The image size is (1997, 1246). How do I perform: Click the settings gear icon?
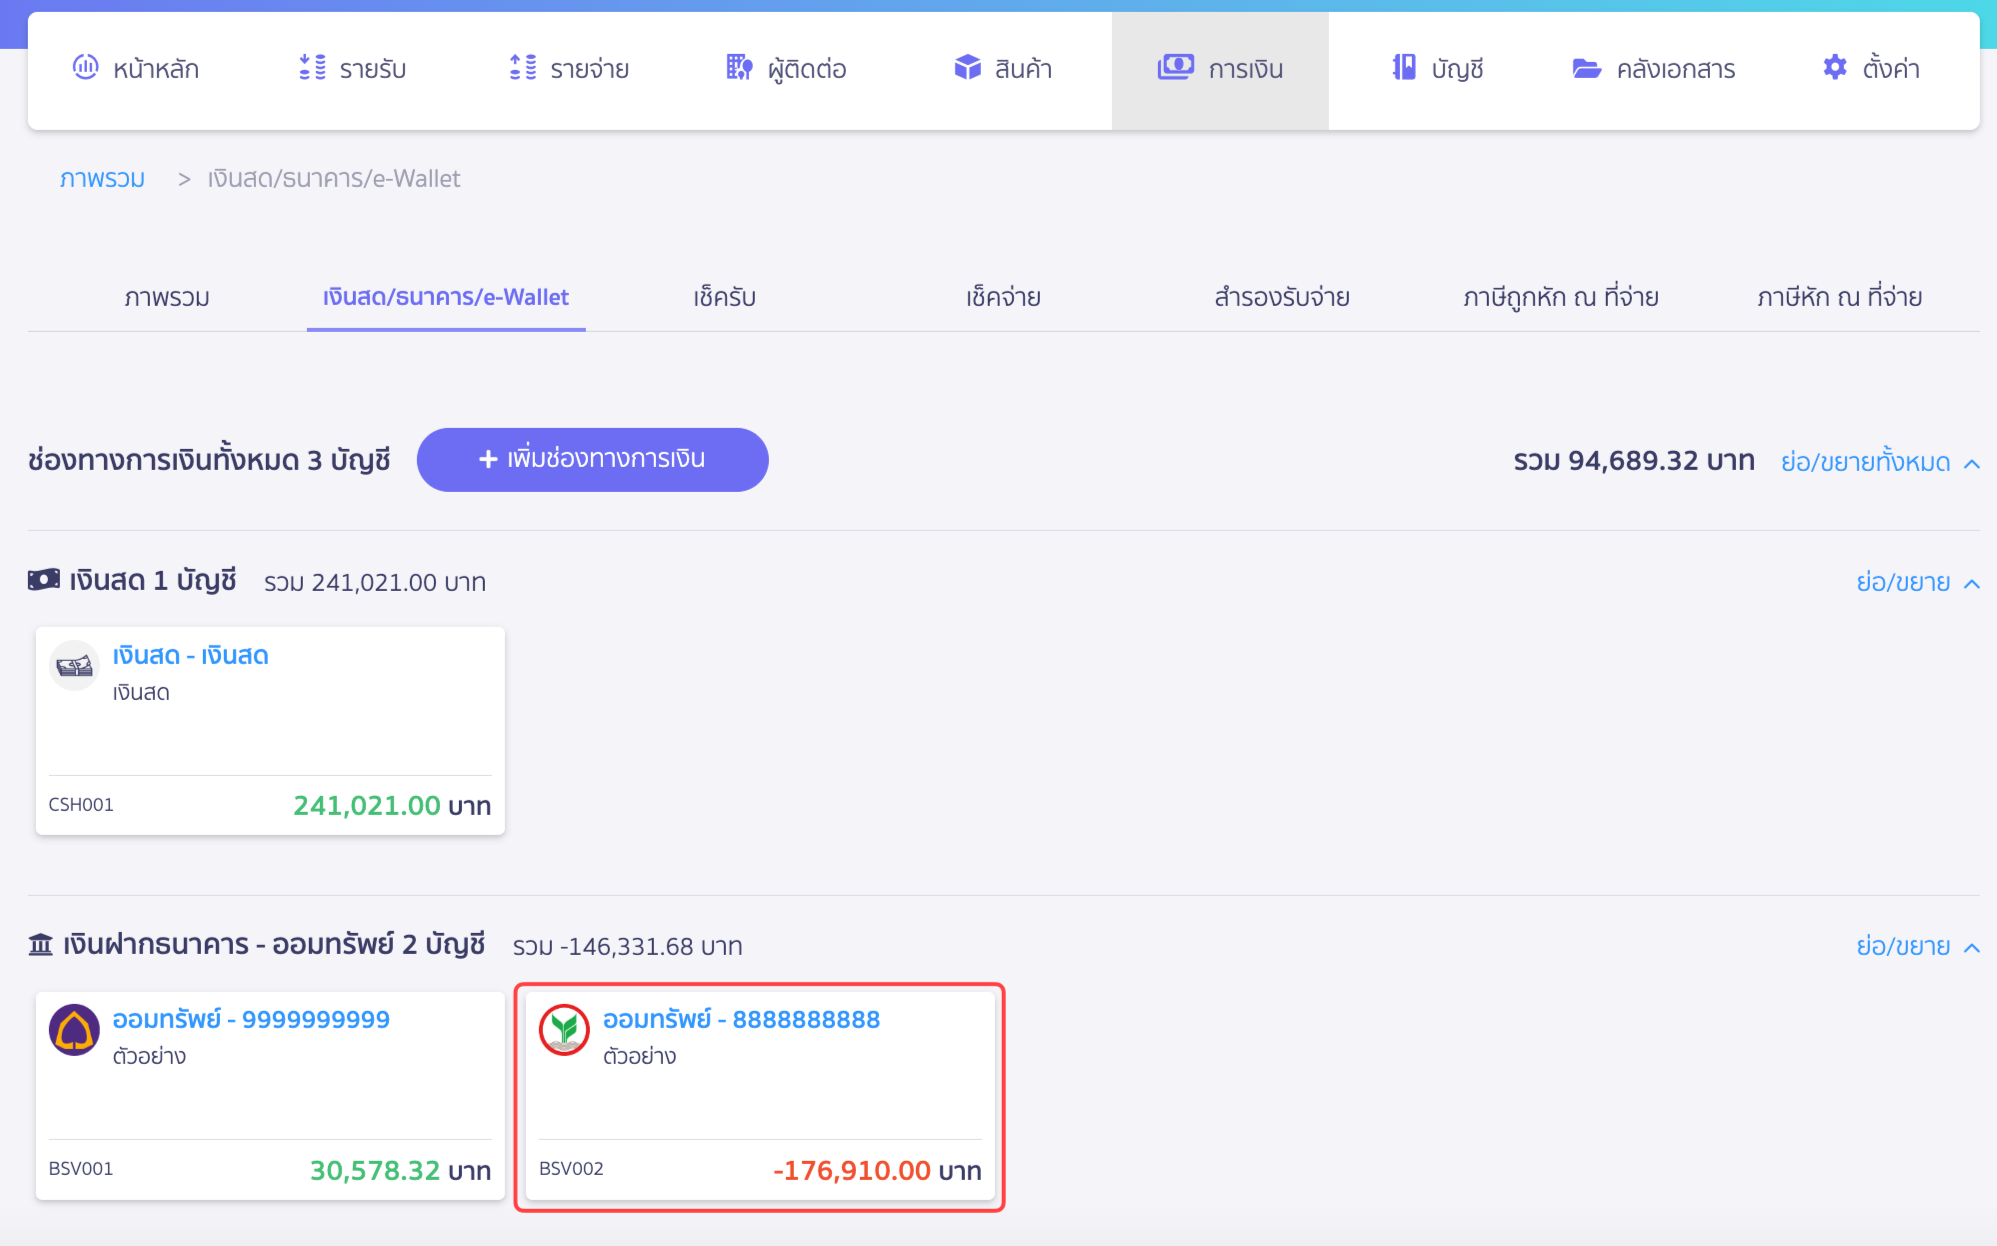pyautogui.click(x=1835, y=68)
